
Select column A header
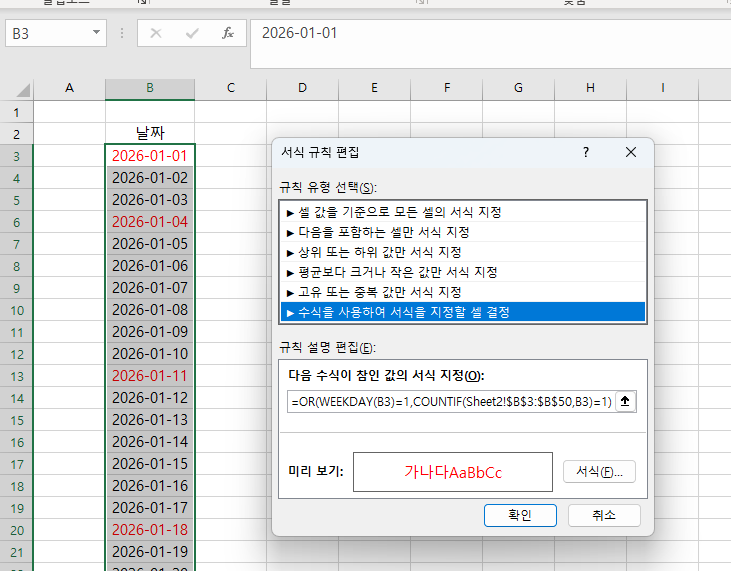click(69, 89)
